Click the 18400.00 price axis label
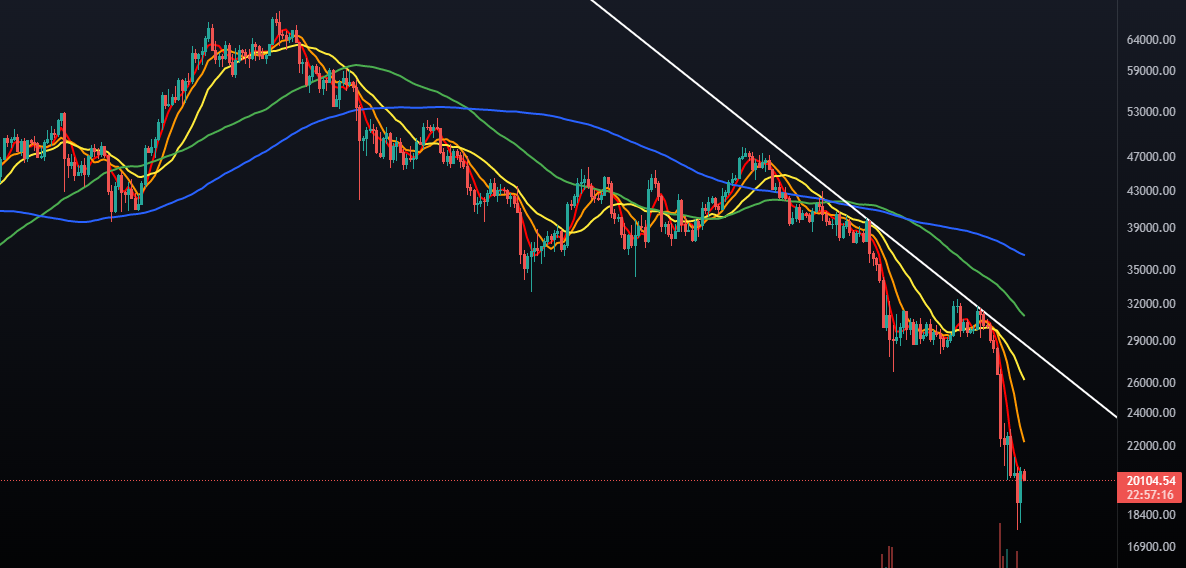This screenshot has width=1186, height=568. 1149,514
